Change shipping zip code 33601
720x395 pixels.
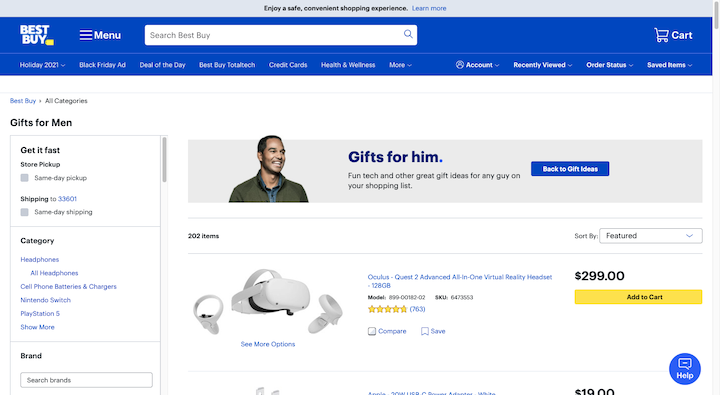67,199
